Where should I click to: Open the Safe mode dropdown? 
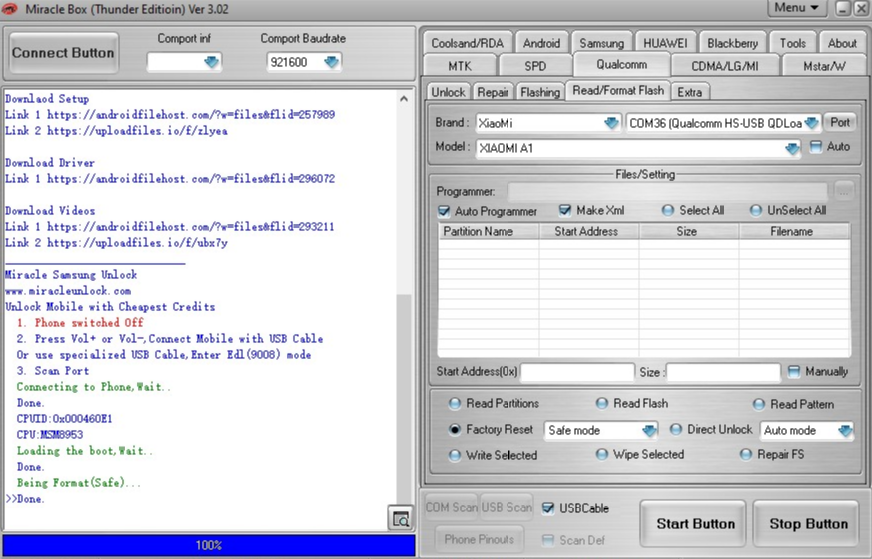[649, 431]
